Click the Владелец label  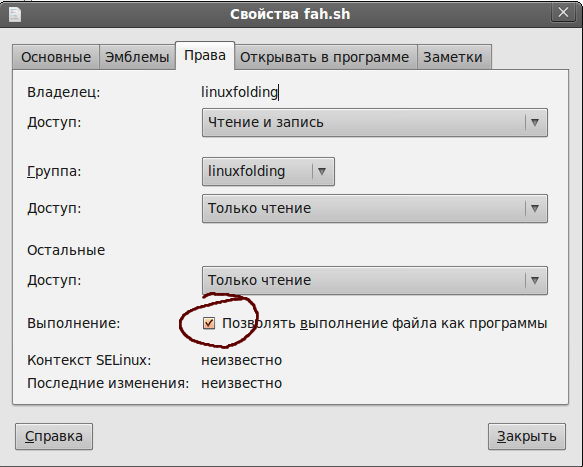point(64,92)
